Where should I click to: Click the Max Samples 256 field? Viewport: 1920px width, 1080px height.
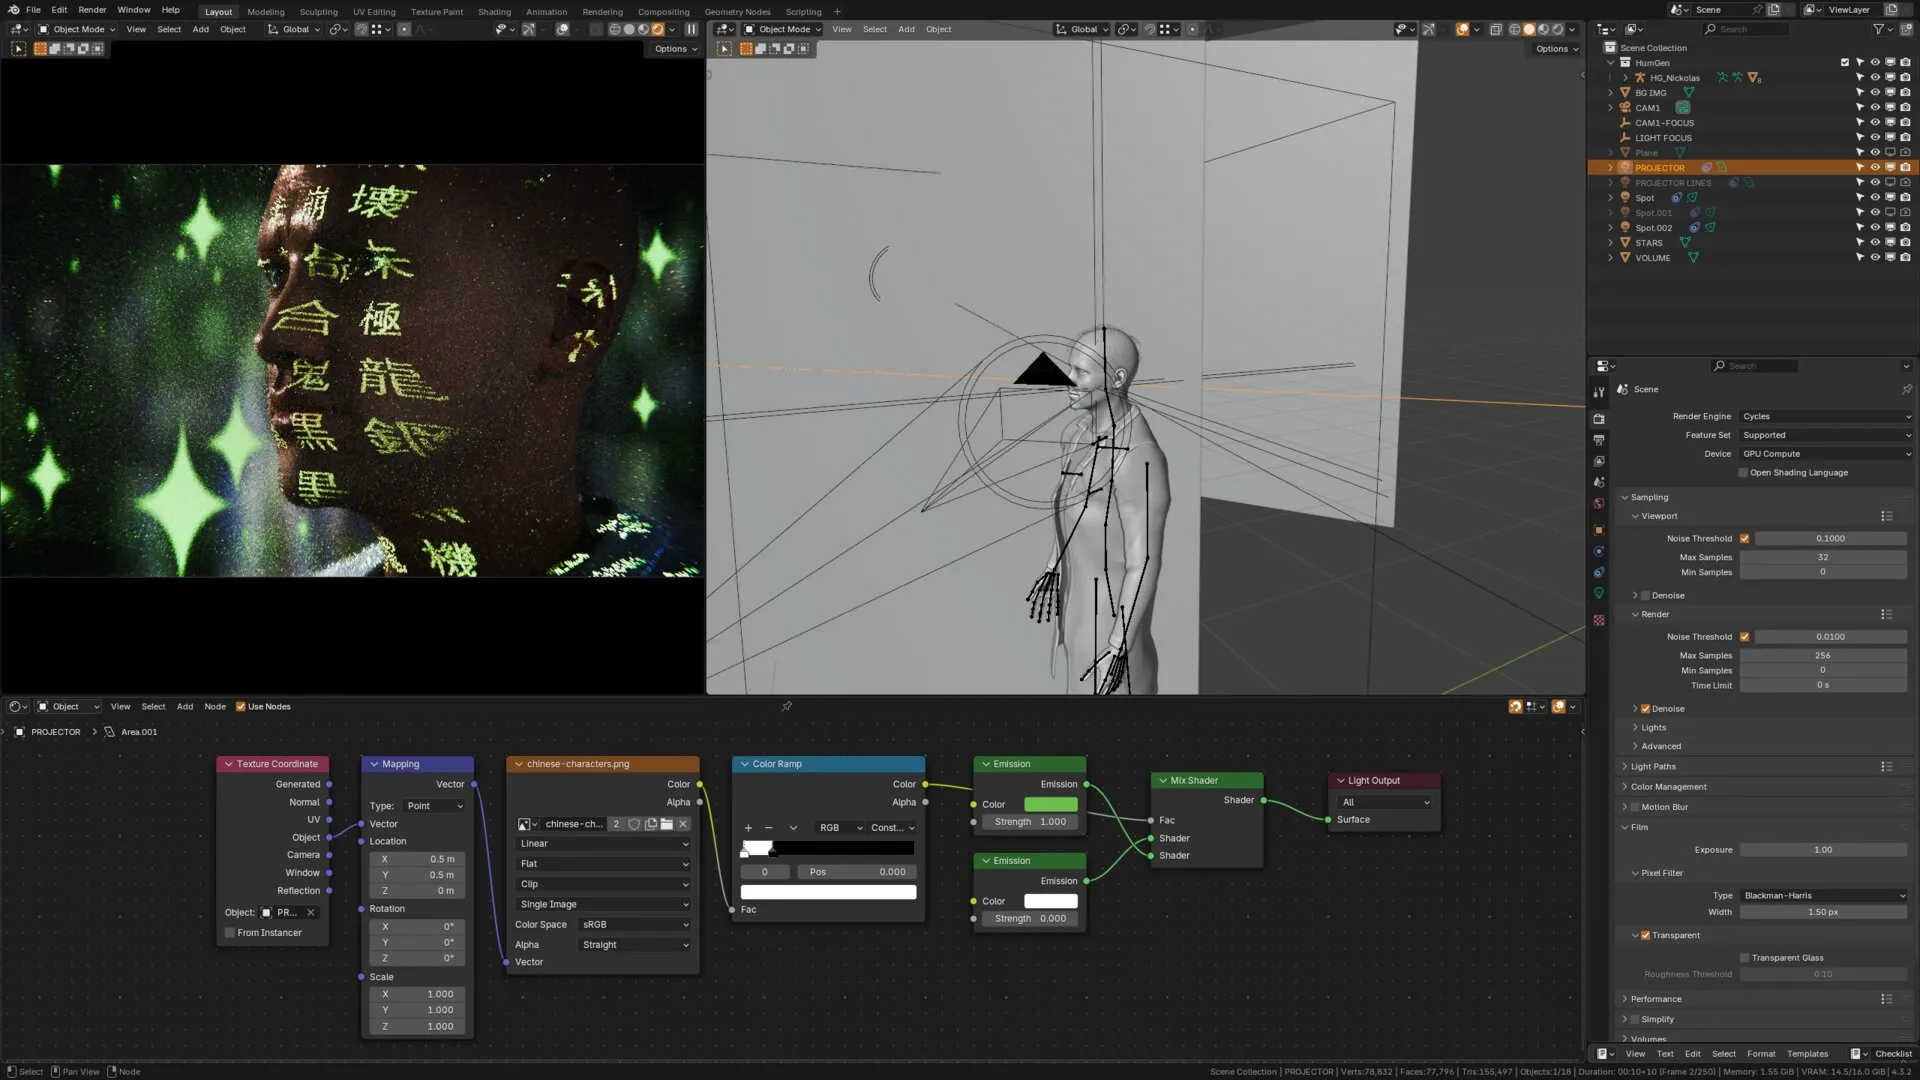[x=1823, y=656]
